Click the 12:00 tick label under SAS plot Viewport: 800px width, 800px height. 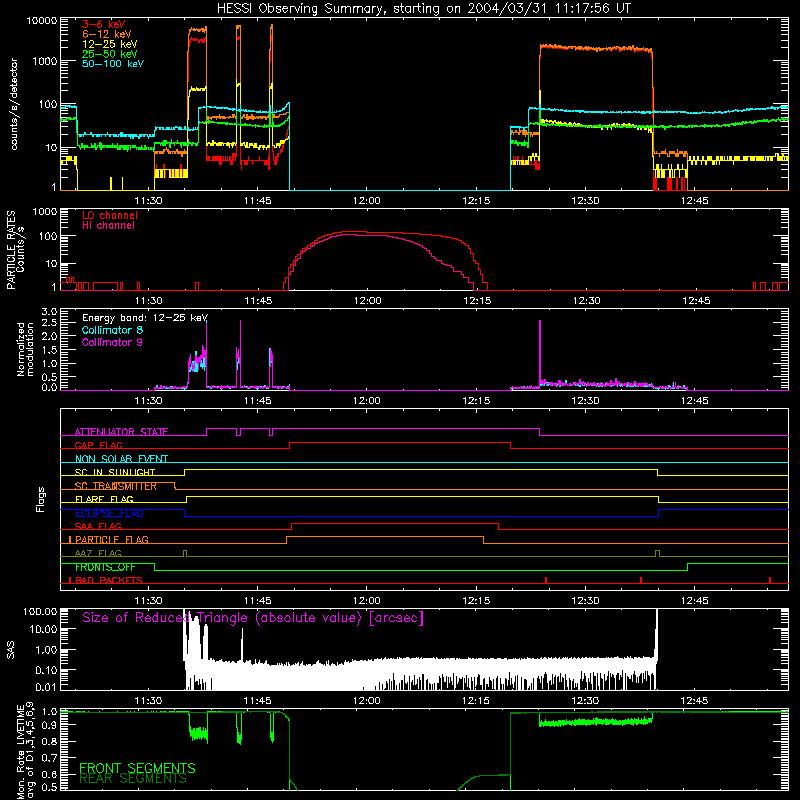click(367, 701)
